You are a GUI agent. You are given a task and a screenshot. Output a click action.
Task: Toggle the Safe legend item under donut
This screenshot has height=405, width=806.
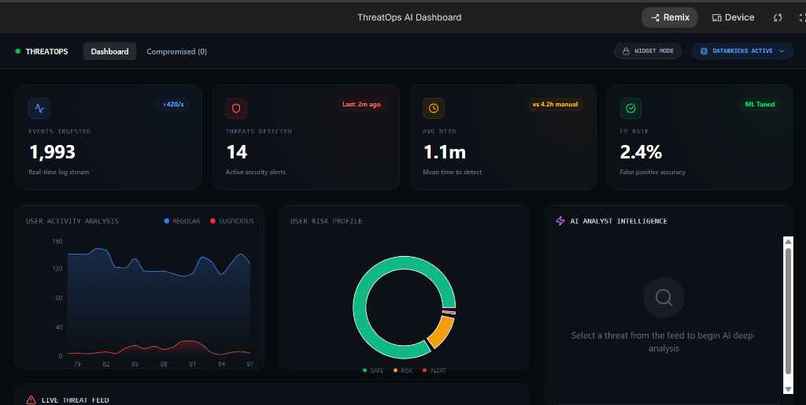pos(373,371)
